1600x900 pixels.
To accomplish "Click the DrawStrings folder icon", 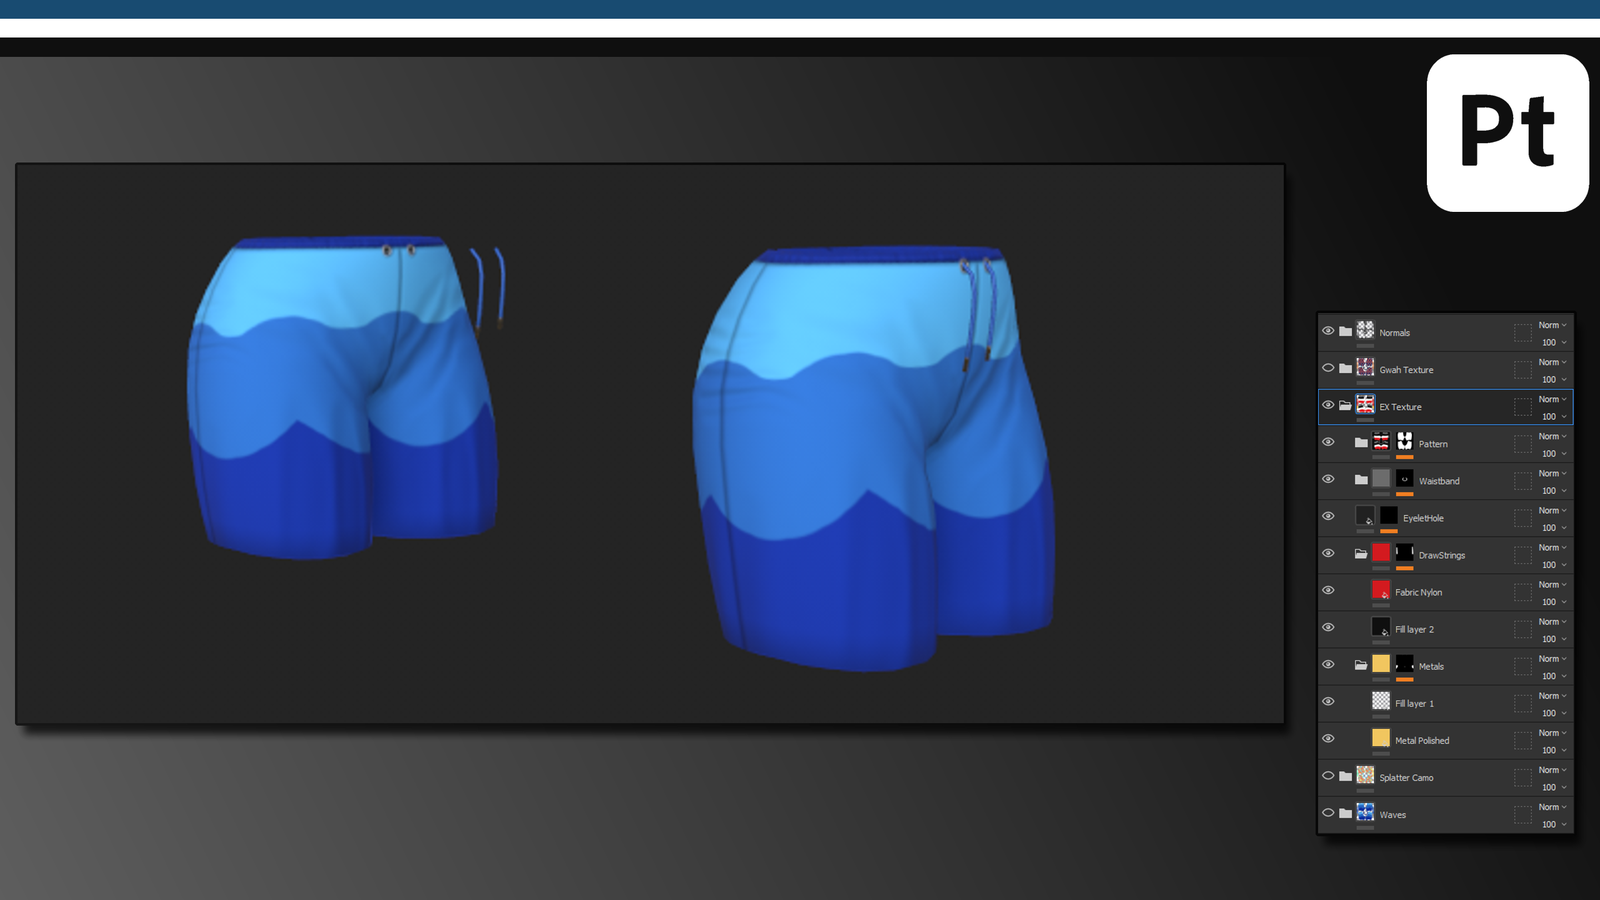I will [x=1362, y=554].
